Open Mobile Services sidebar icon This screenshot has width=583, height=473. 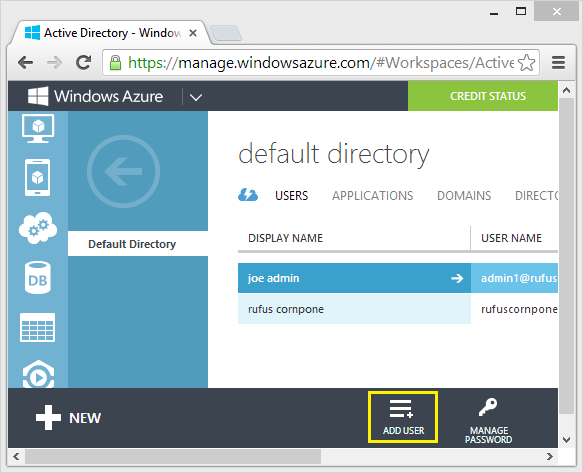coord(37,177)
